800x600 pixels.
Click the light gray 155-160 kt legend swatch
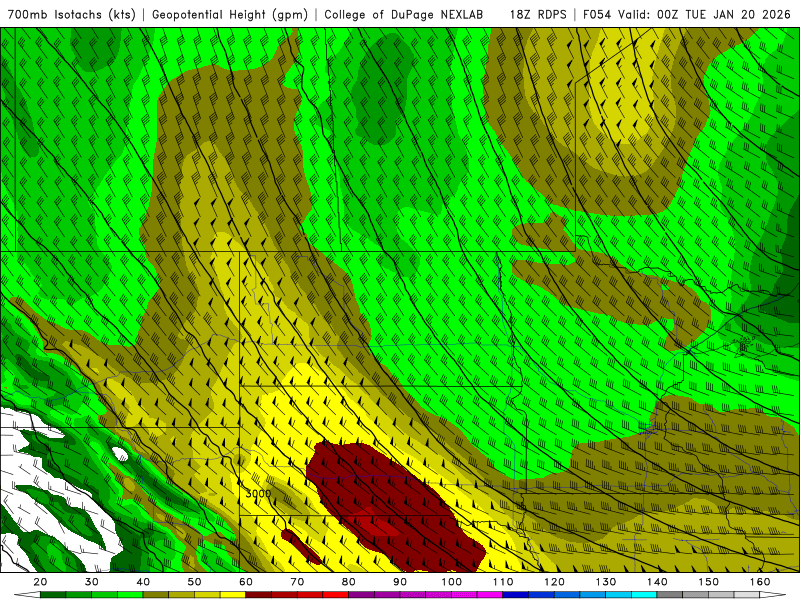(x=747, y=594)
